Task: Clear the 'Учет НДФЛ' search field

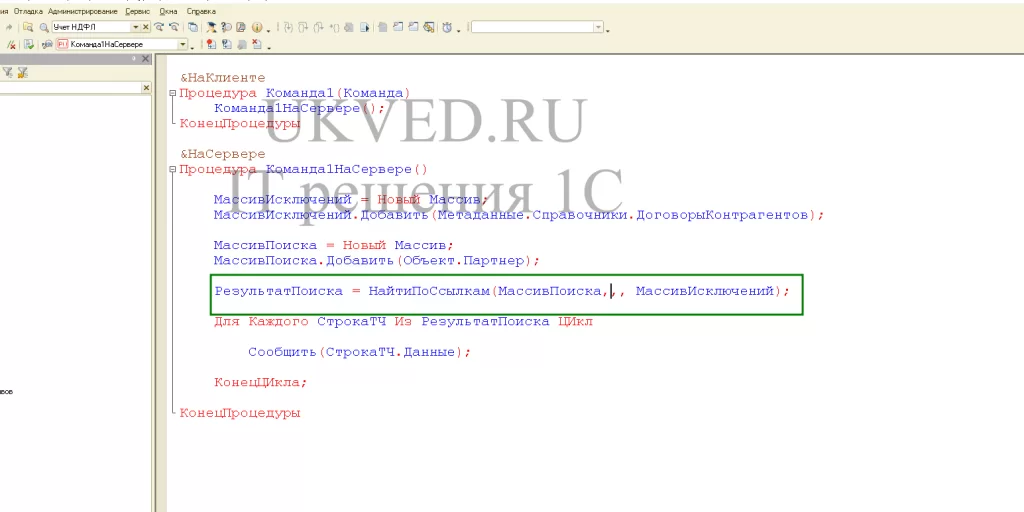Action: click(146, 28)
